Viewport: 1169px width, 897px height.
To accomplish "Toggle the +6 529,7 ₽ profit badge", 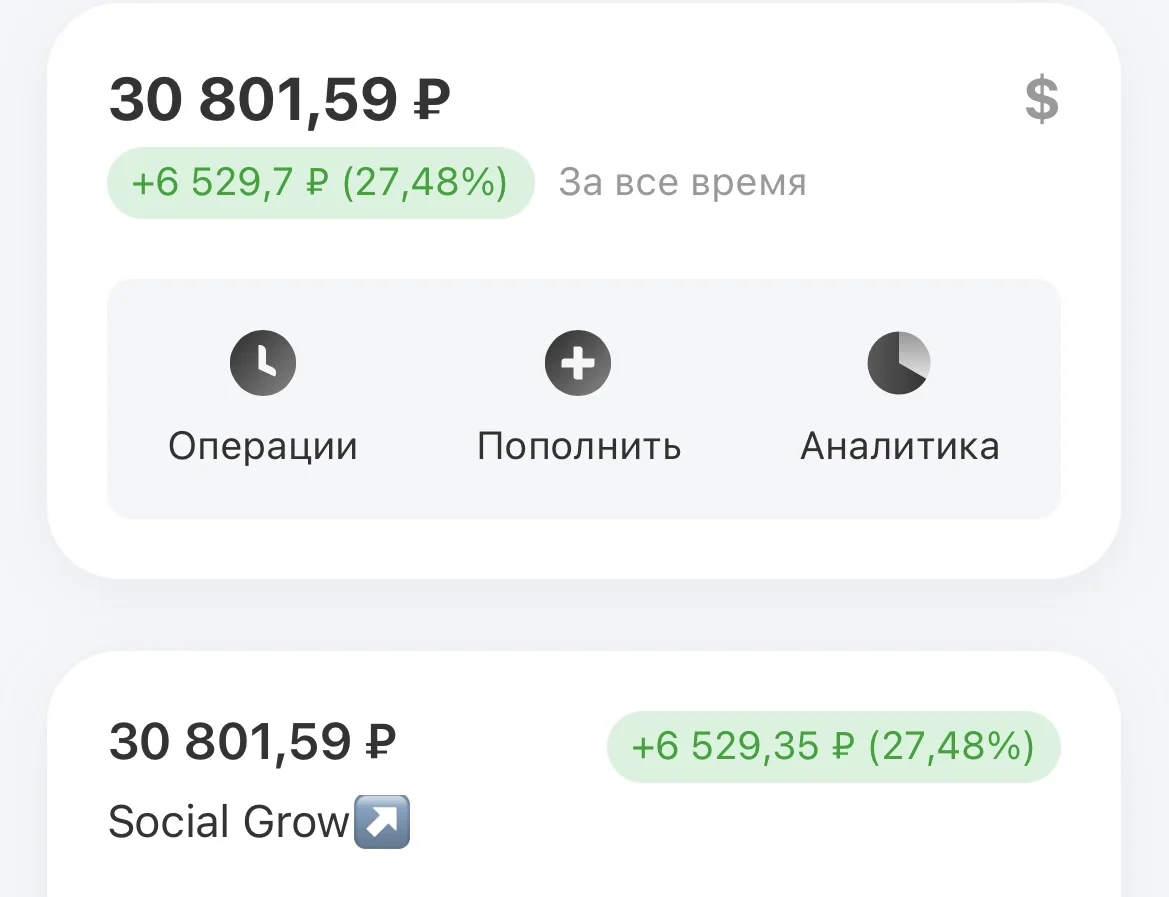I will coord(321,183).
